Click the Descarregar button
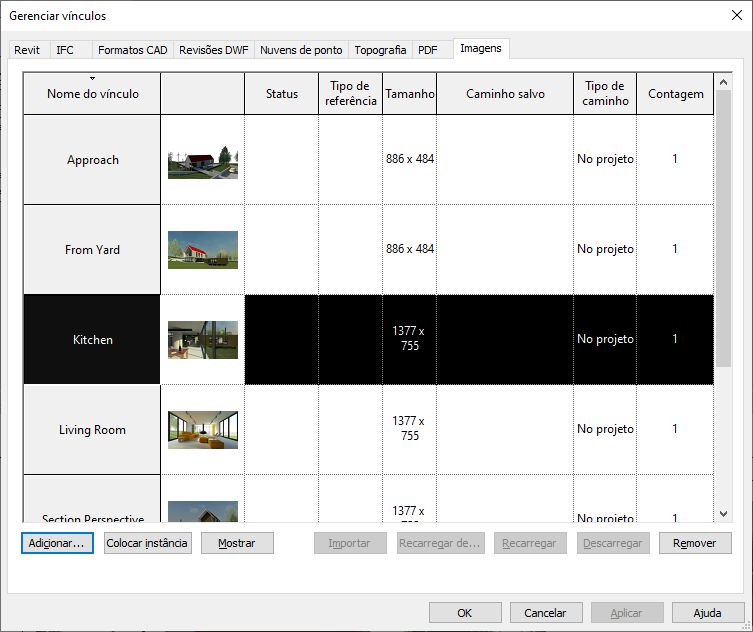 point(613,543)
